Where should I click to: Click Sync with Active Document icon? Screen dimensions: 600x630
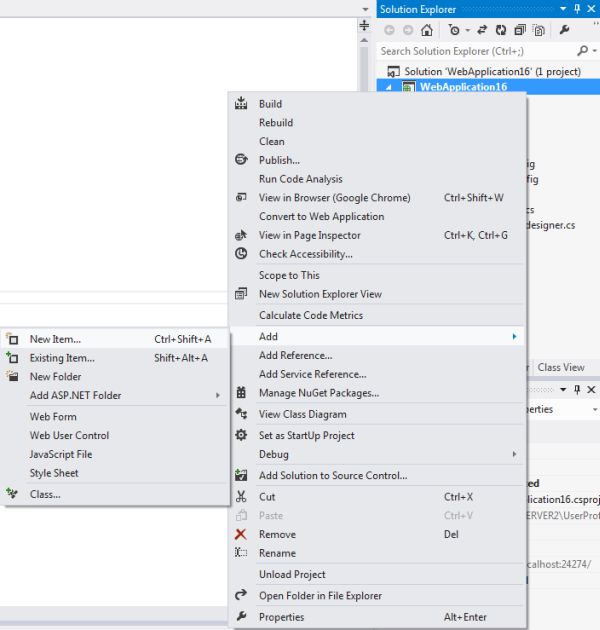[x=482, y=30]
